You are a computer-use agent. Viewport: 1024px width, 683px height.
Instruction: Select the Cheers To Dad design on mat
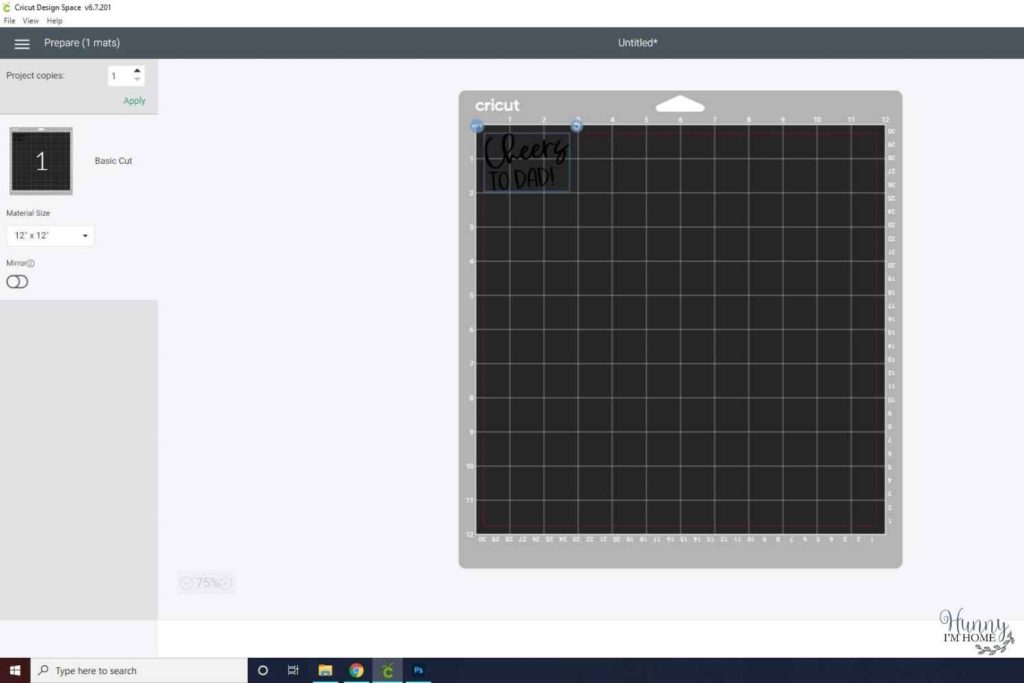pos(526,163)
